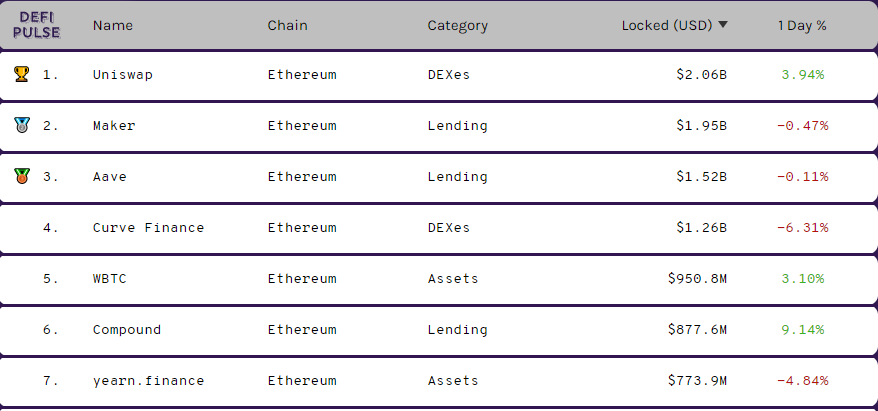Click the Assets category in WBTC row
The width and height of the screenshot is (878, 411).
(453, 278)
